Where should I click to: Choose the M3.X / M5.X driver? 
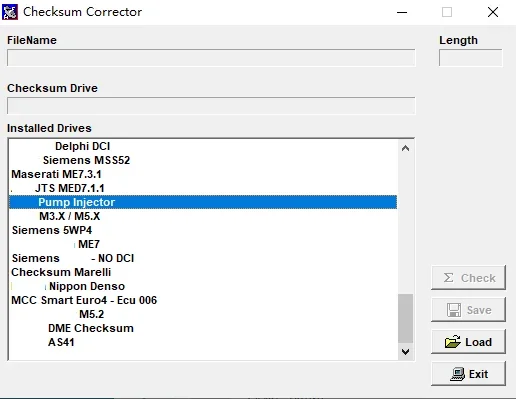(x=203, y=216)
